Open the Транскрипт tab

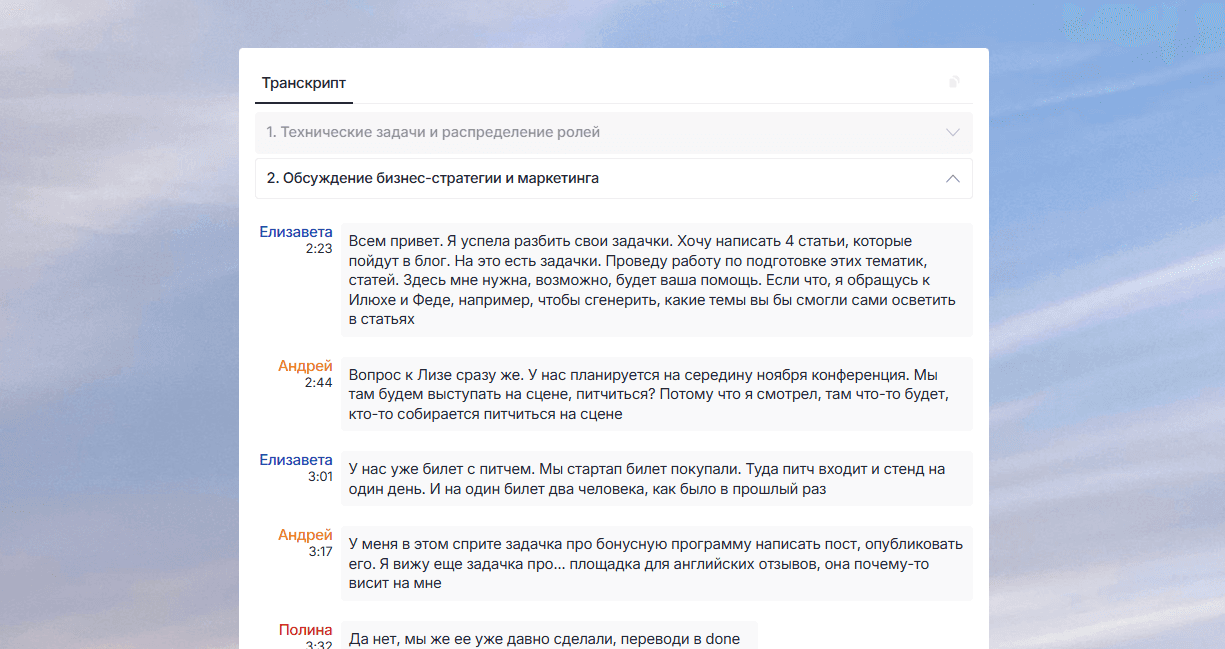[304, 83]
